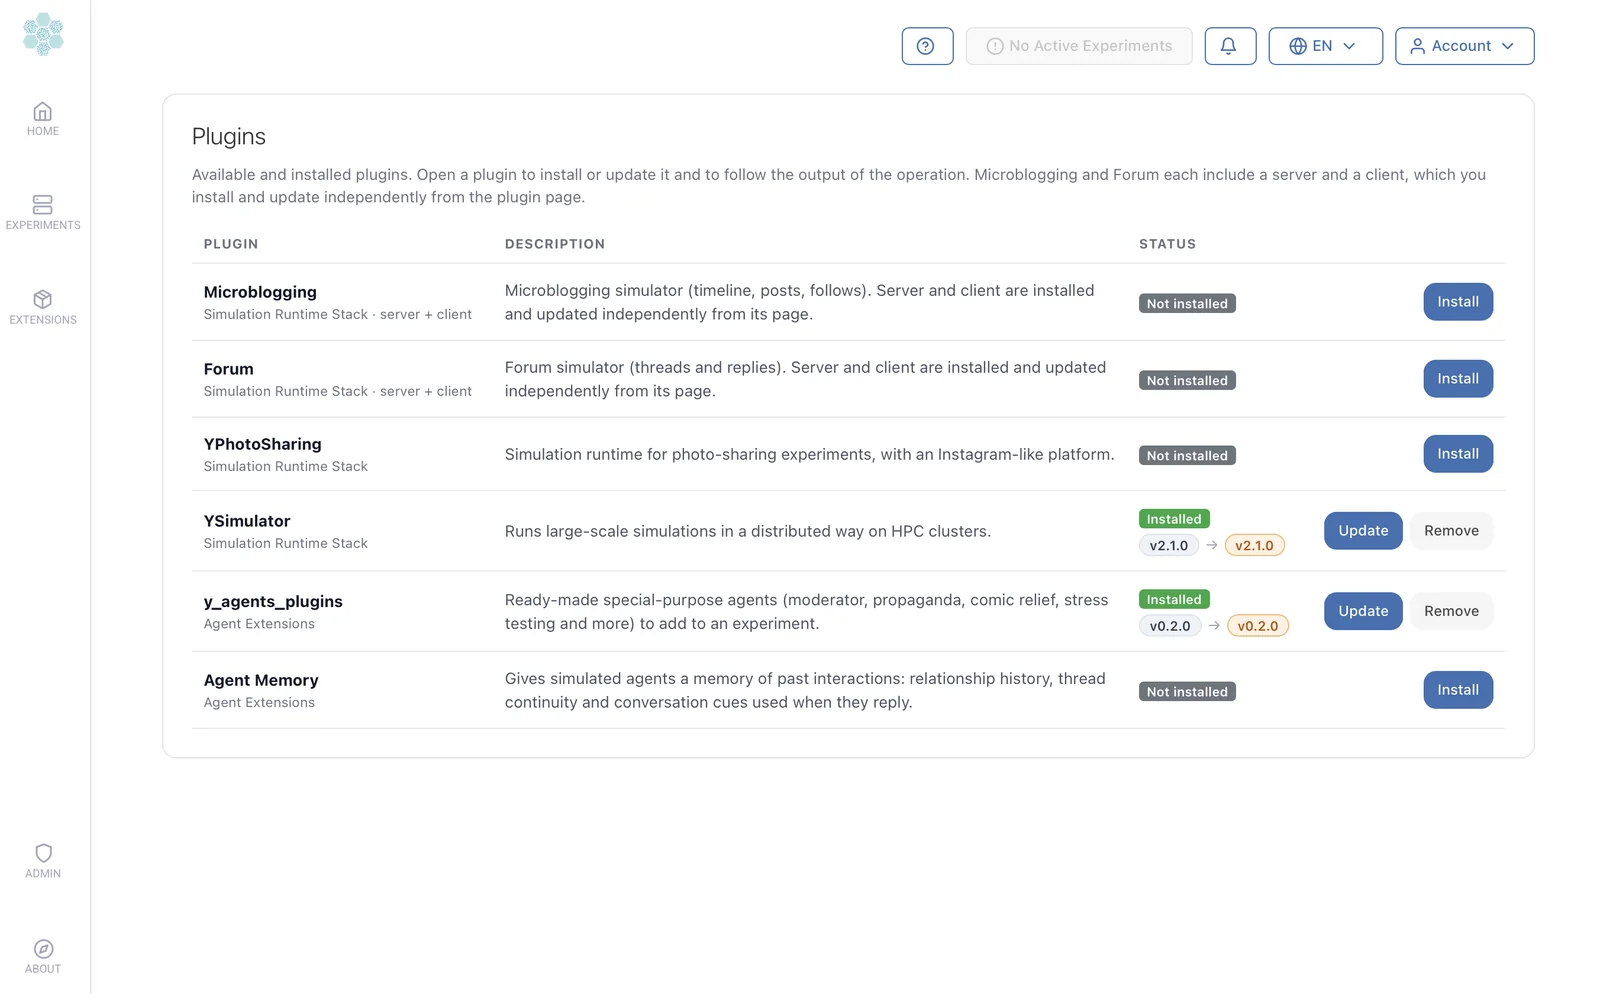Click the Not installed badge for Forum

1187,380
